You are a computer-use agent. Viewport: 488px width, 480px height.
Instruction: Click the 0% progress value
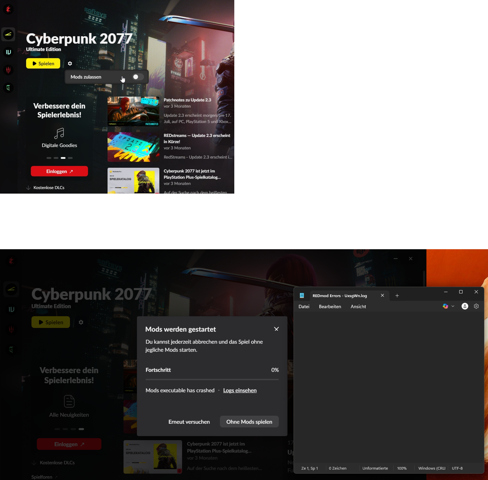(275, 370)
